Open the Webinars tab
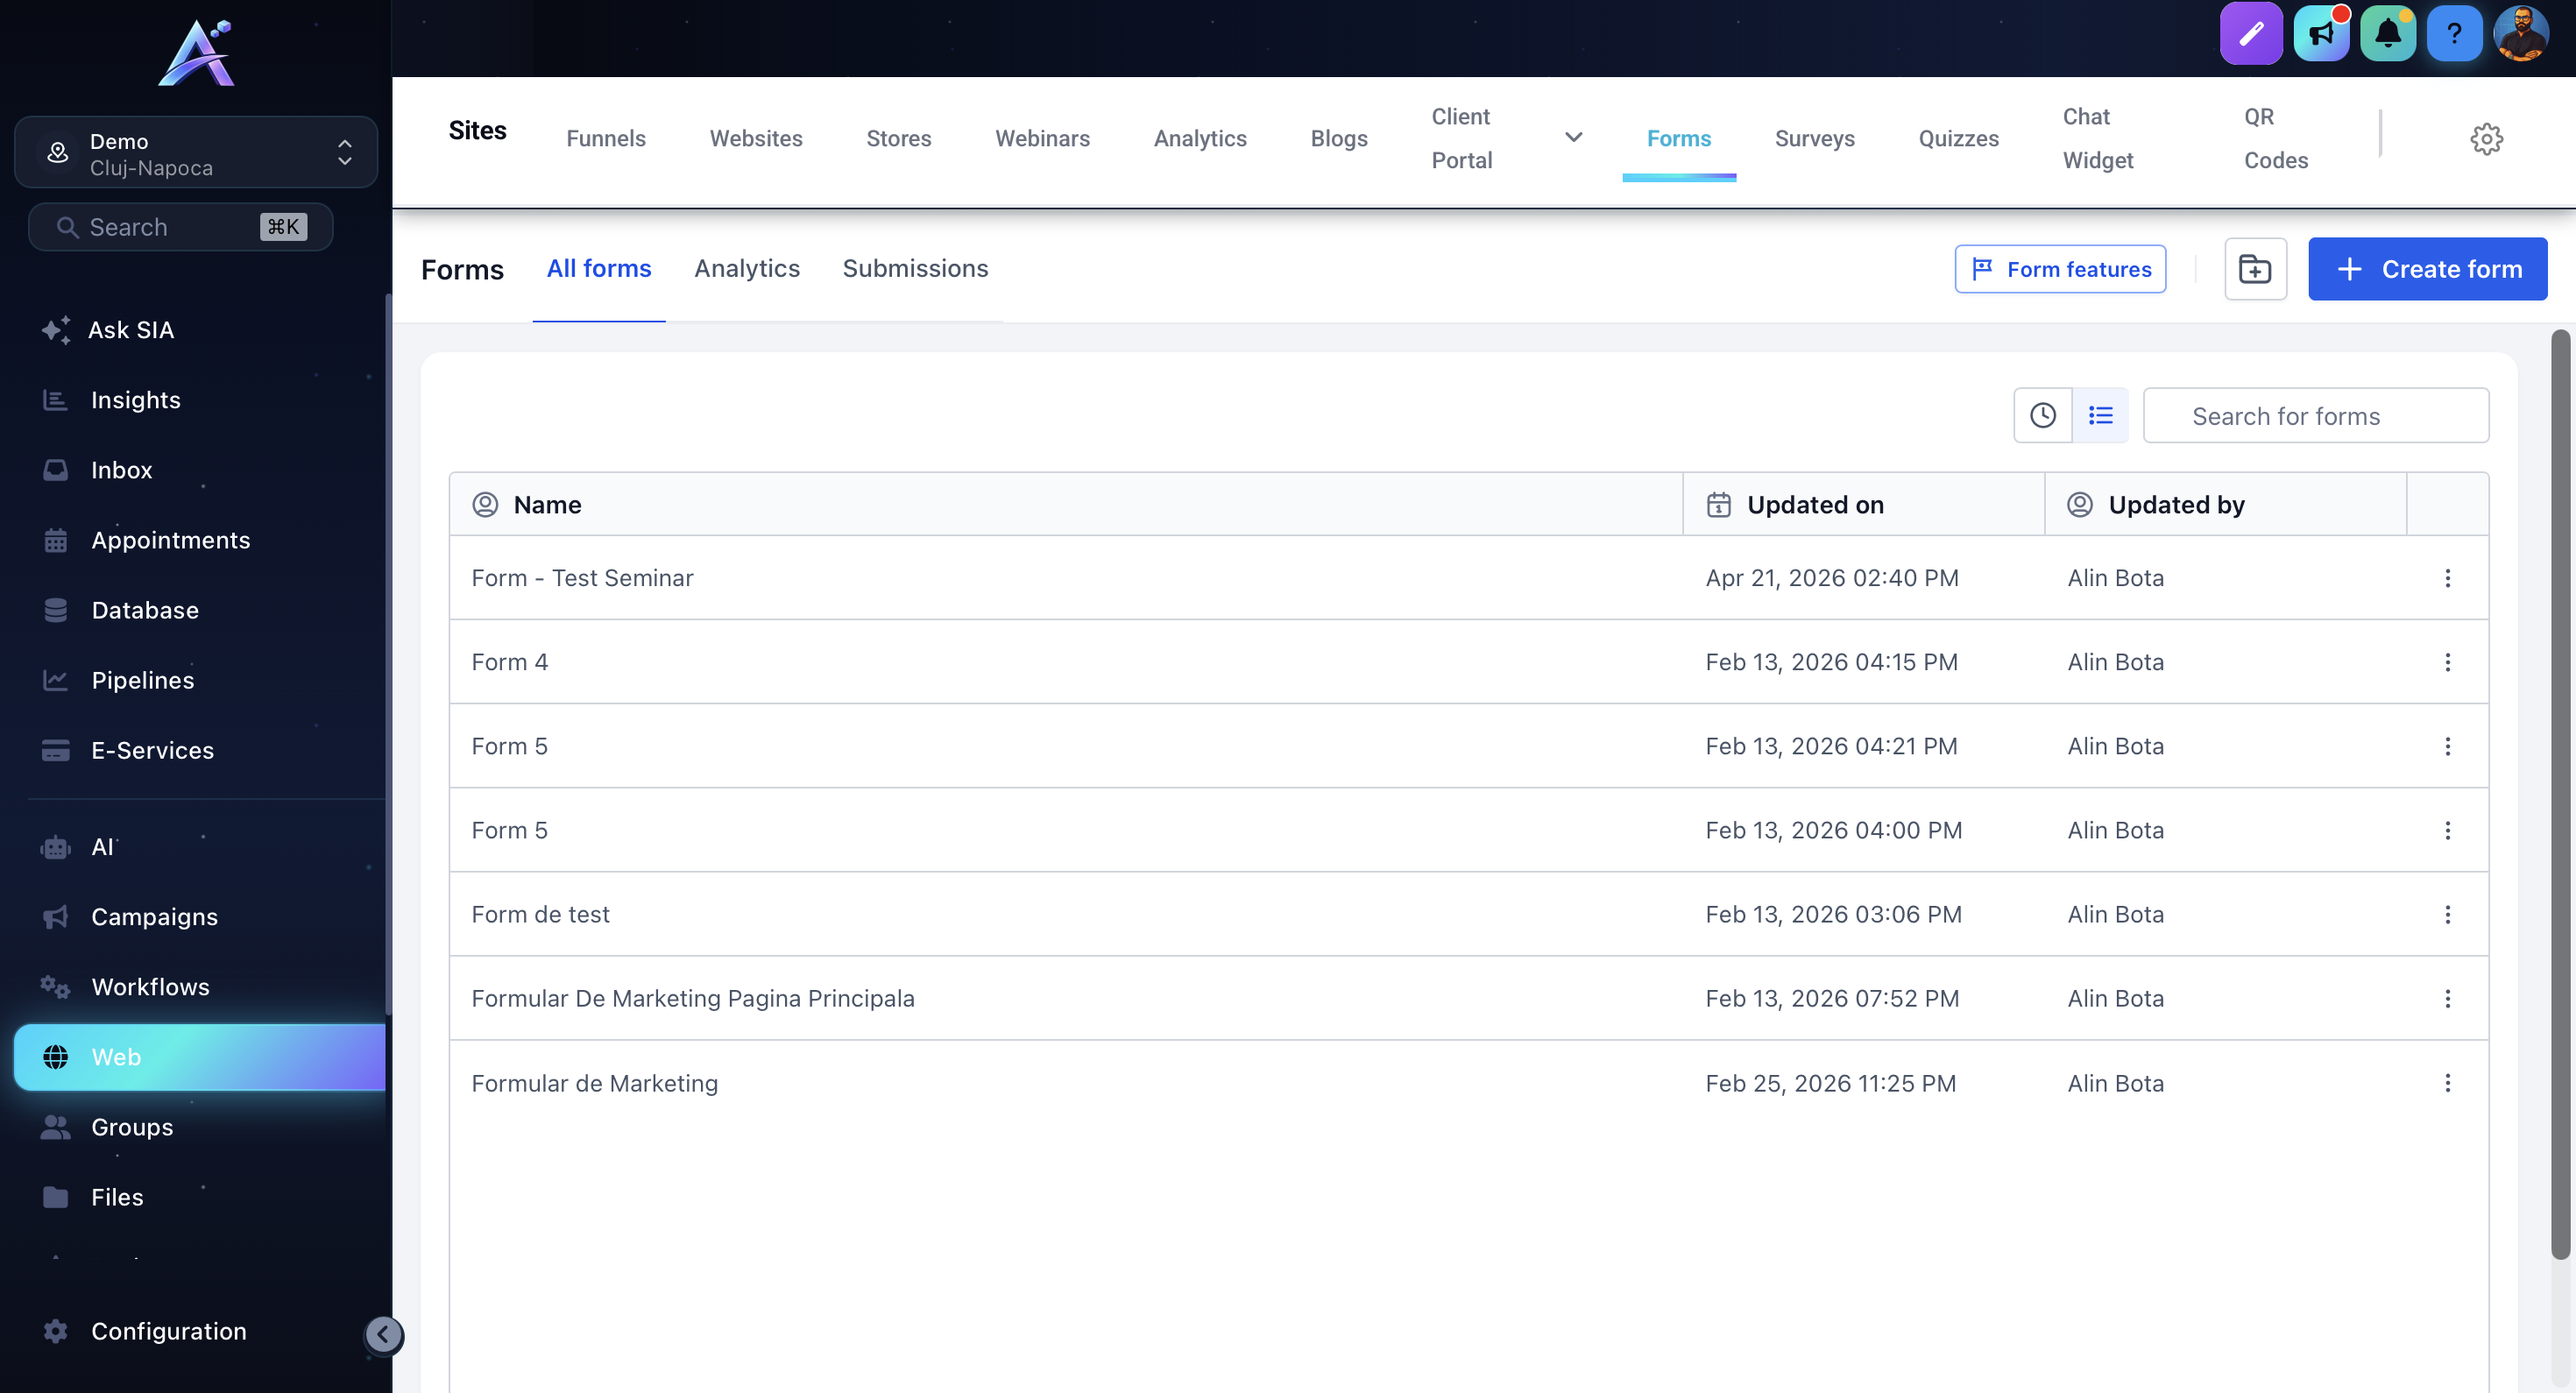The width and height of the screenshot is (2576, 1393). coord(1042,139)
